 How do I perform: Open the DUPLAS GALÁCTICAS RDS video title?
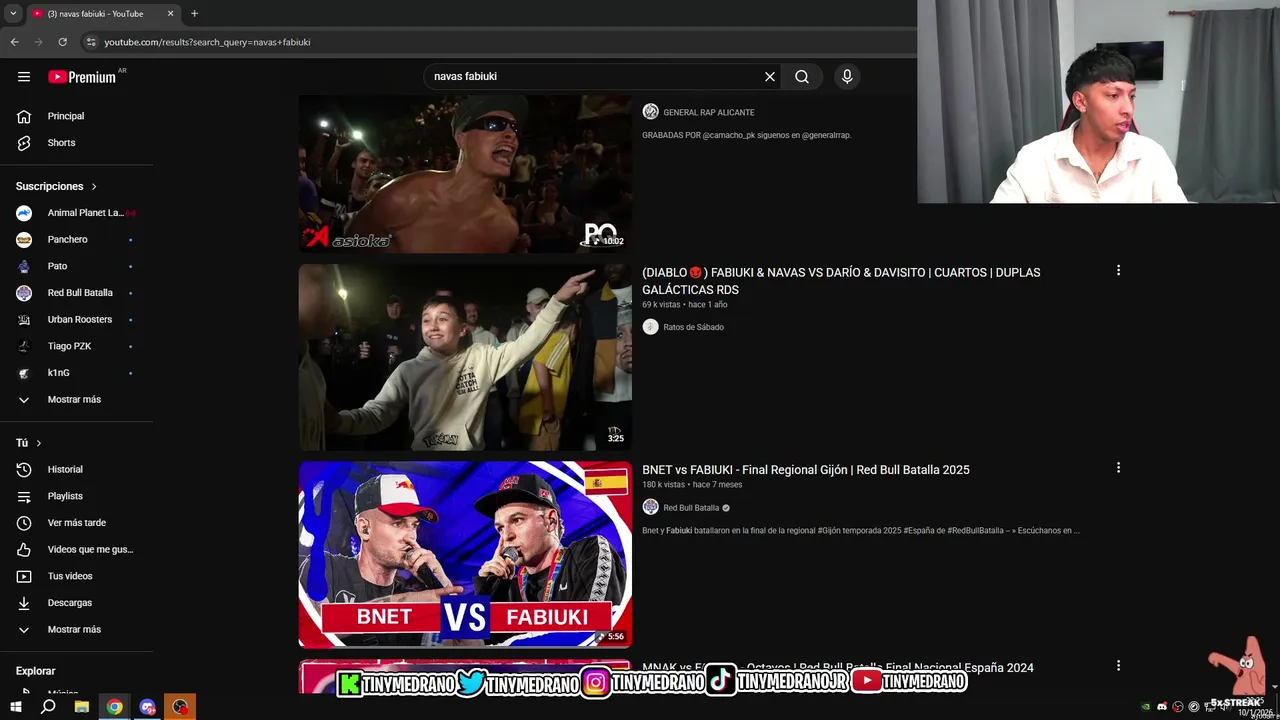point(841,281)
